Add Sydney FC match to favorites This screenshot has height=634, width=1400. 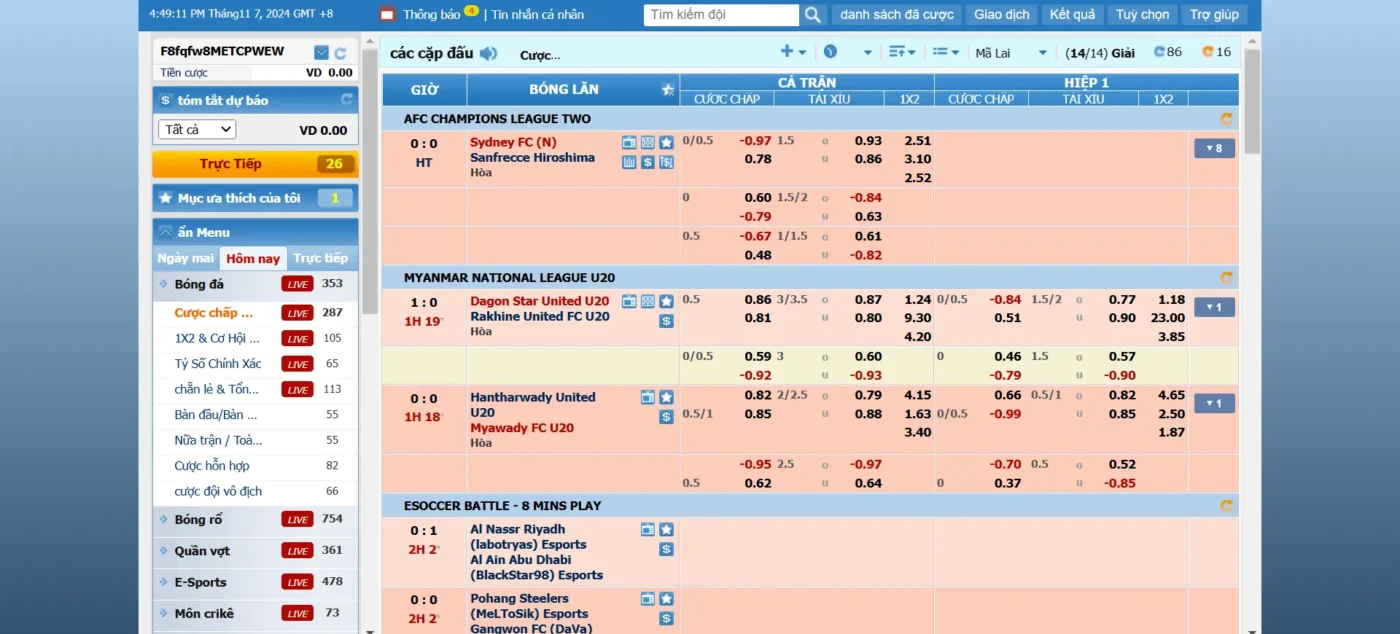point(666,143)
